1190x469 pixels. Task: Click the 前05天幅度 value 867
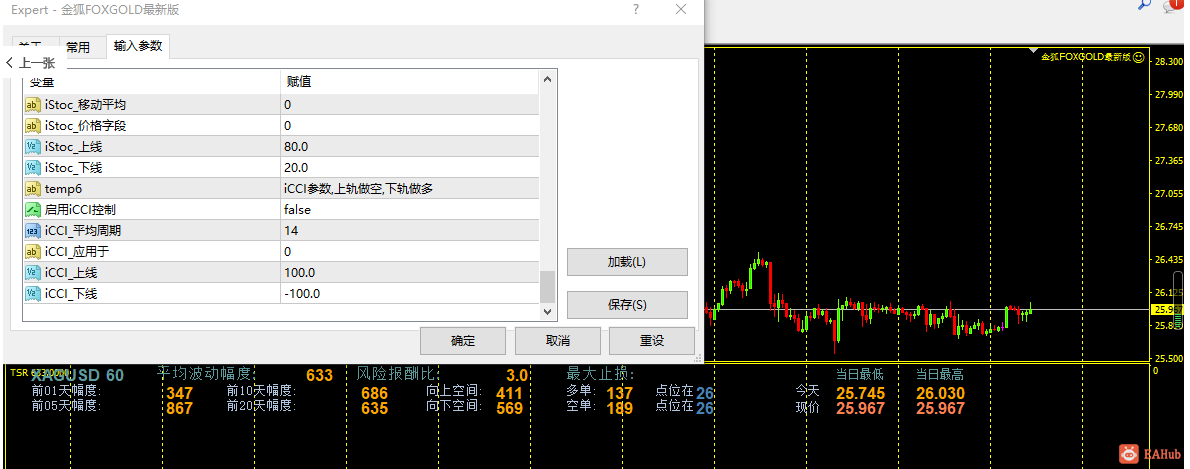[179, 408]
